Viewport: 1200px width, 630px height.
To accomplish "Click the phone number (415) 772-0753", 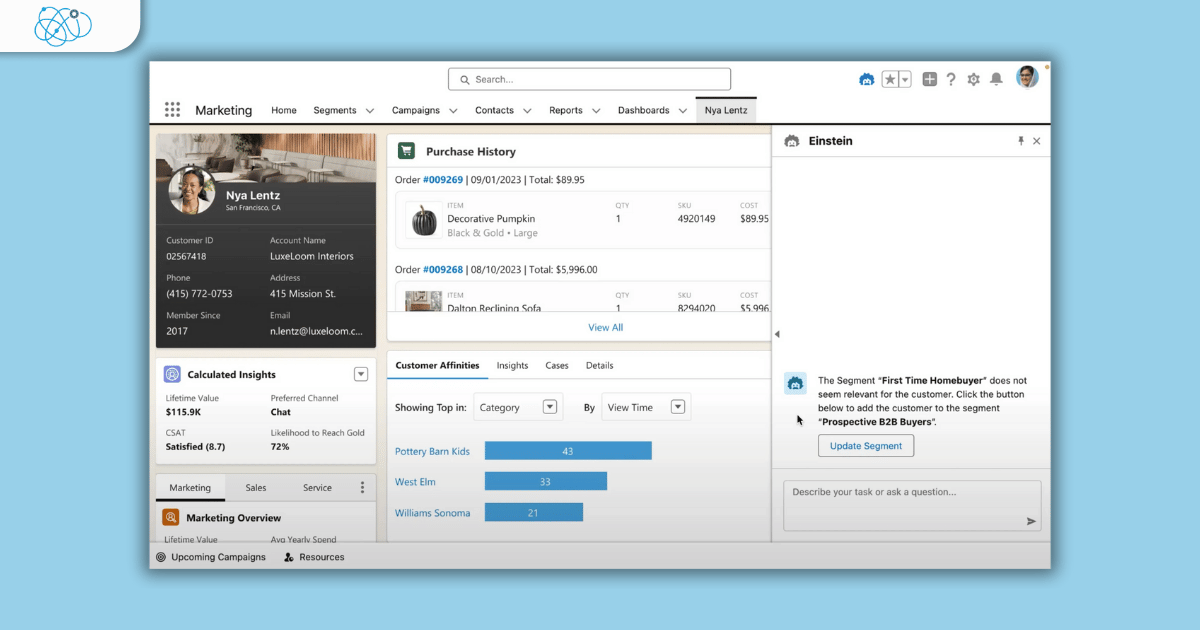I will (199, 294).
